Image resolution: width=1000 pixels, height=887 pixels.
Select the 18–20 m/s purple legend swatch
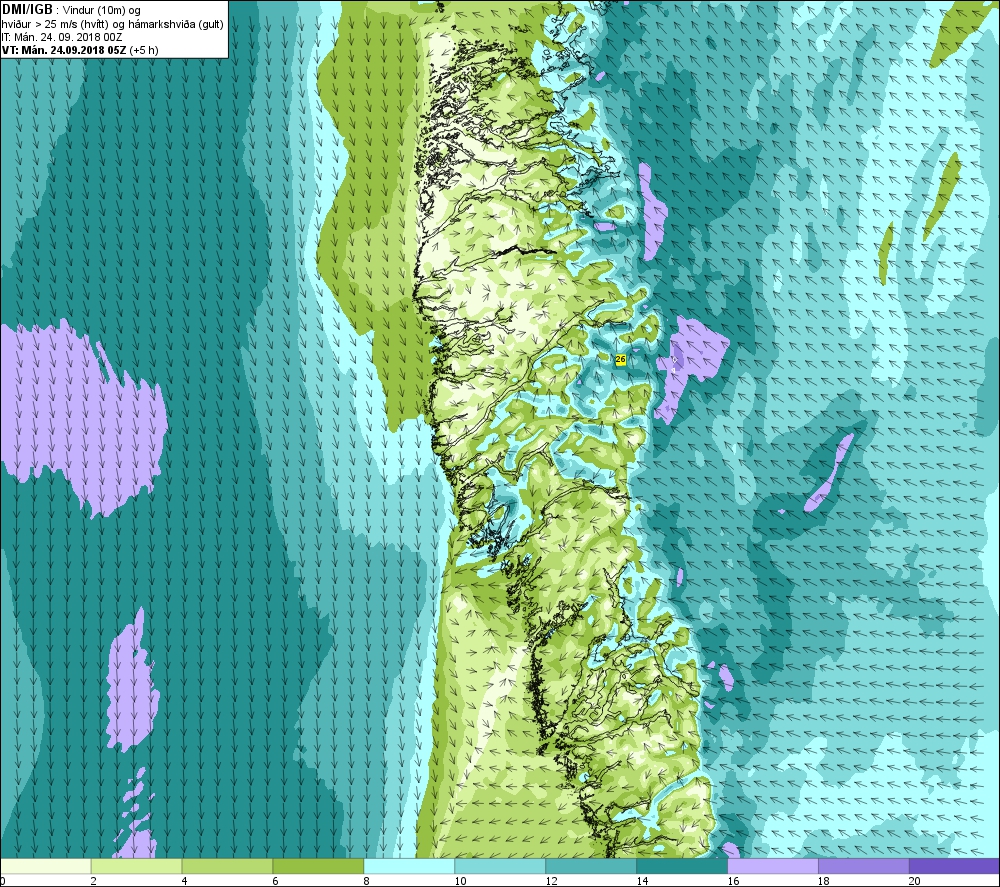click(x=864, y=866)
